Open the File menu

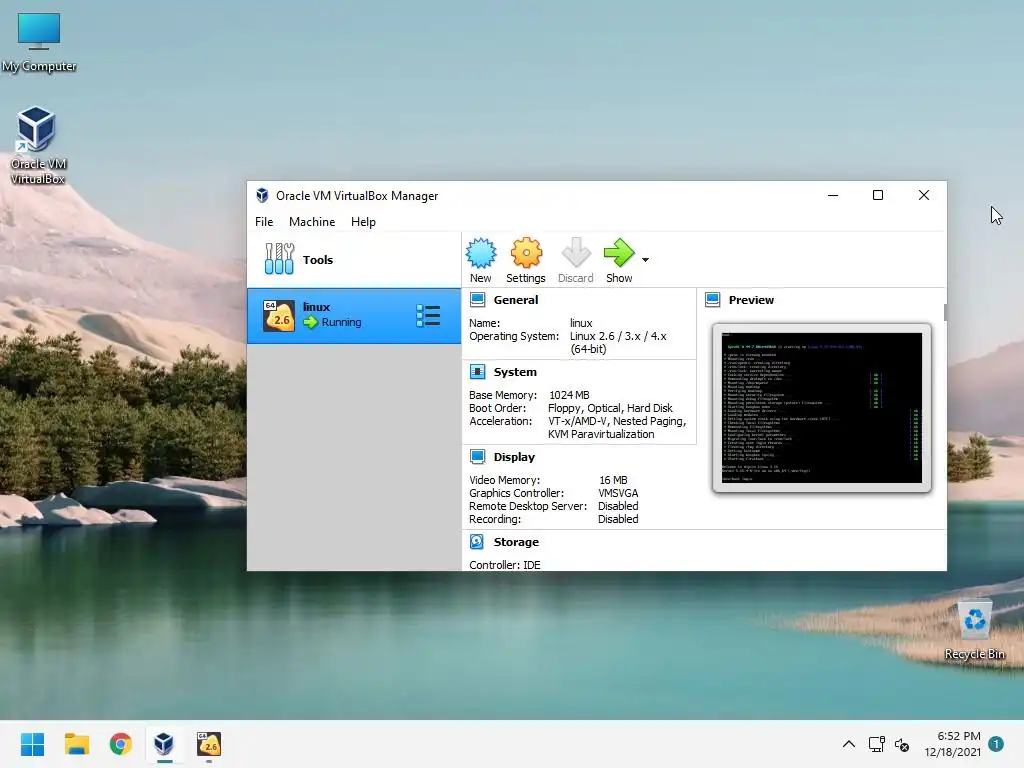(x=264, y=222)
